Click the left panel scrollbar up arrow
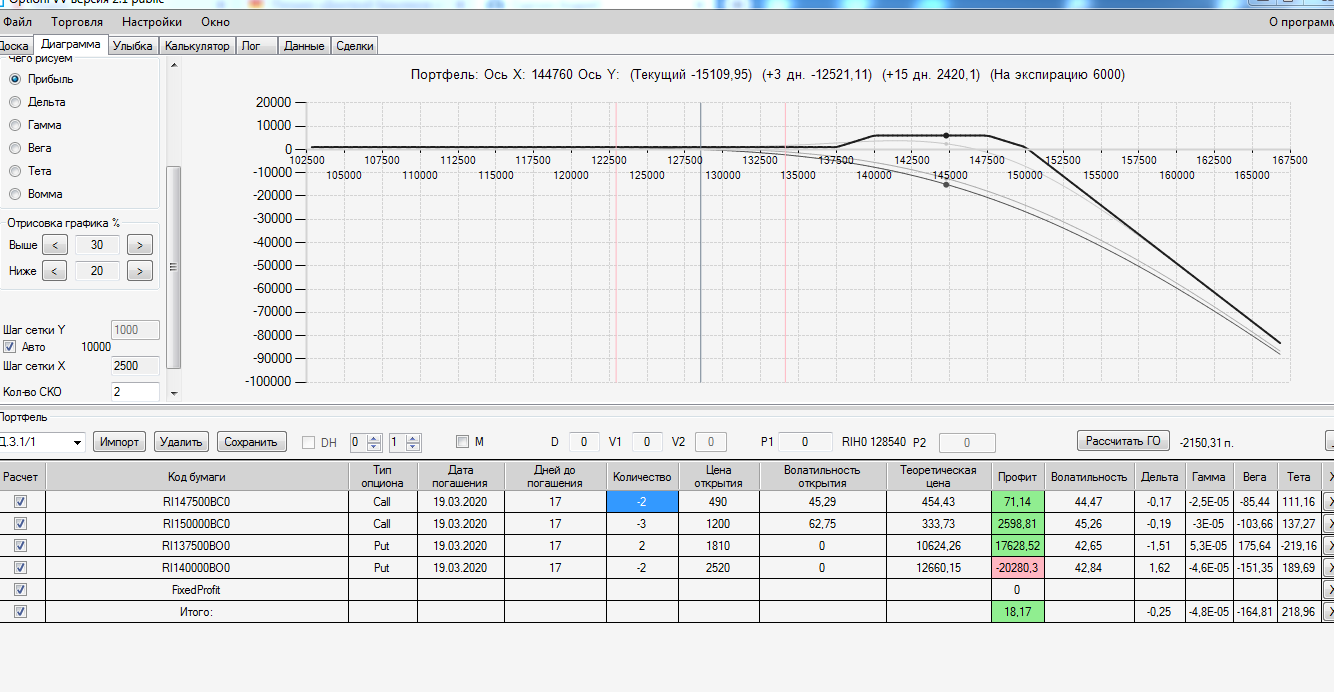1334x692 pixels. (x=174, y=66)
